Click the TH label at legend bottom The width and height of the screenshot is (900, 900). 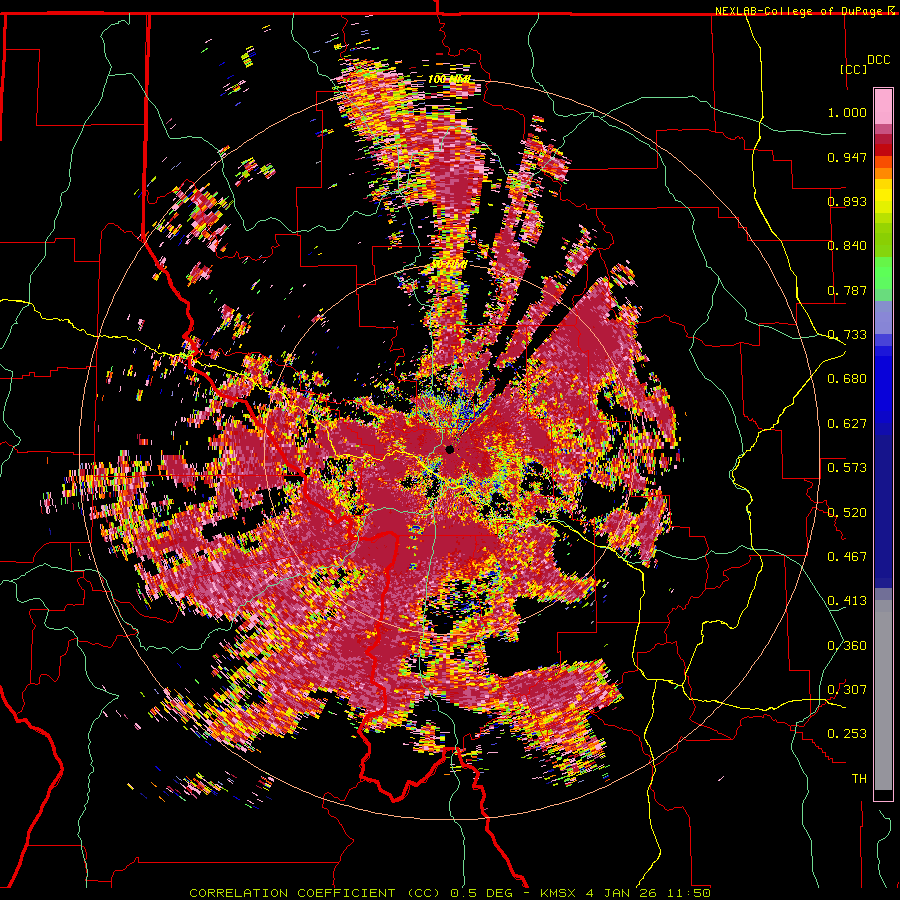(x=859, y=778)
